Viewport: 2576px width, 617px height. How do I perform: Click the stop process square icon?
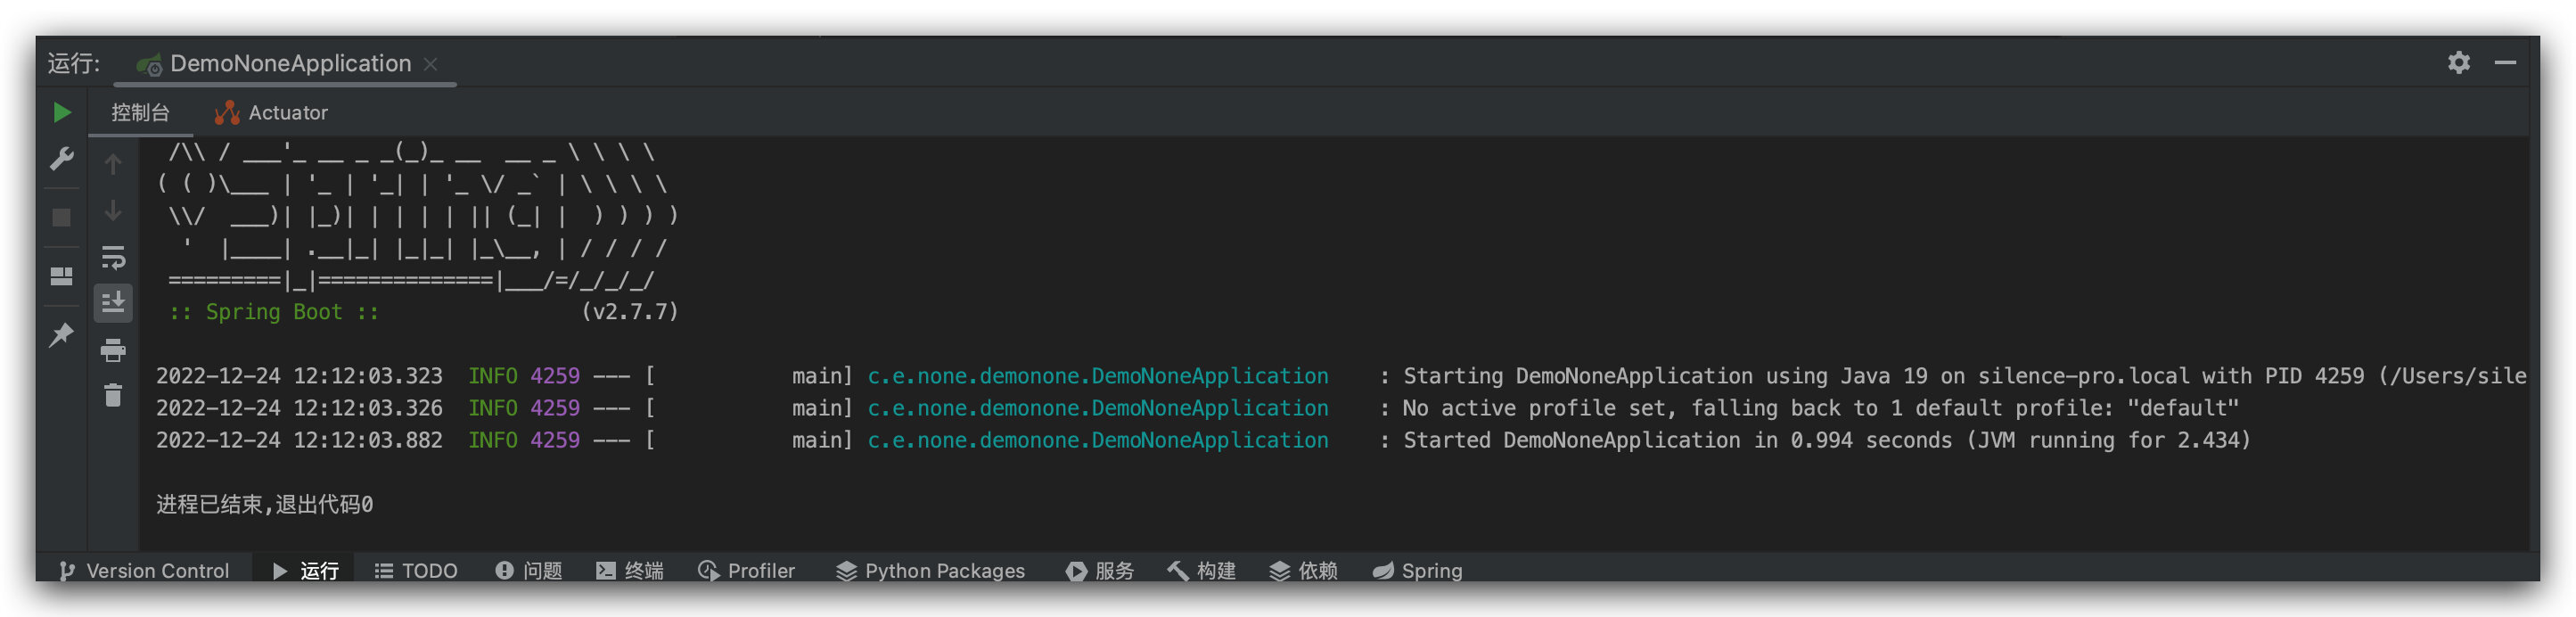[x=62, y=218]
